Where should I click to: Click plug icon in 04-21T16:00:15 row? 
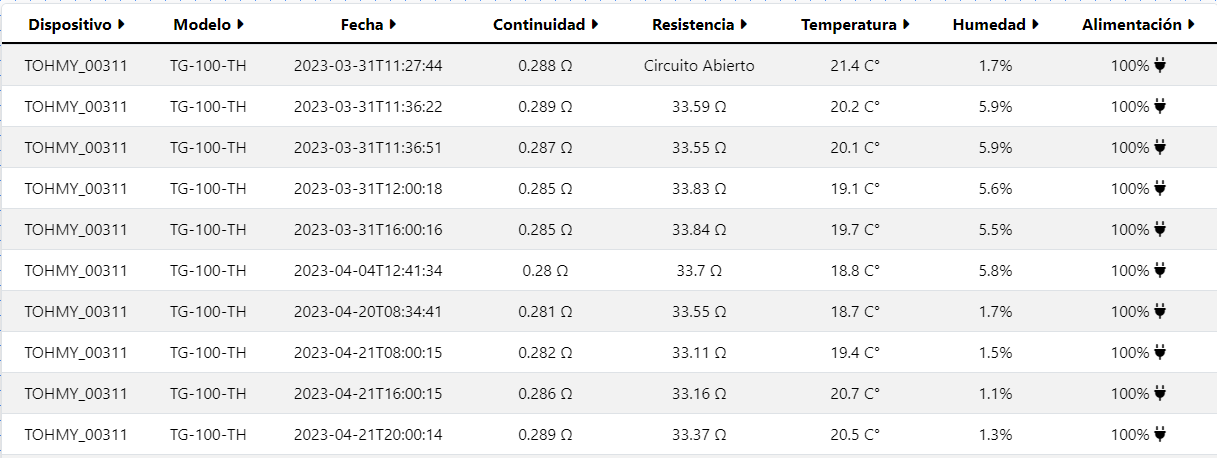[x=1160, y=393]
